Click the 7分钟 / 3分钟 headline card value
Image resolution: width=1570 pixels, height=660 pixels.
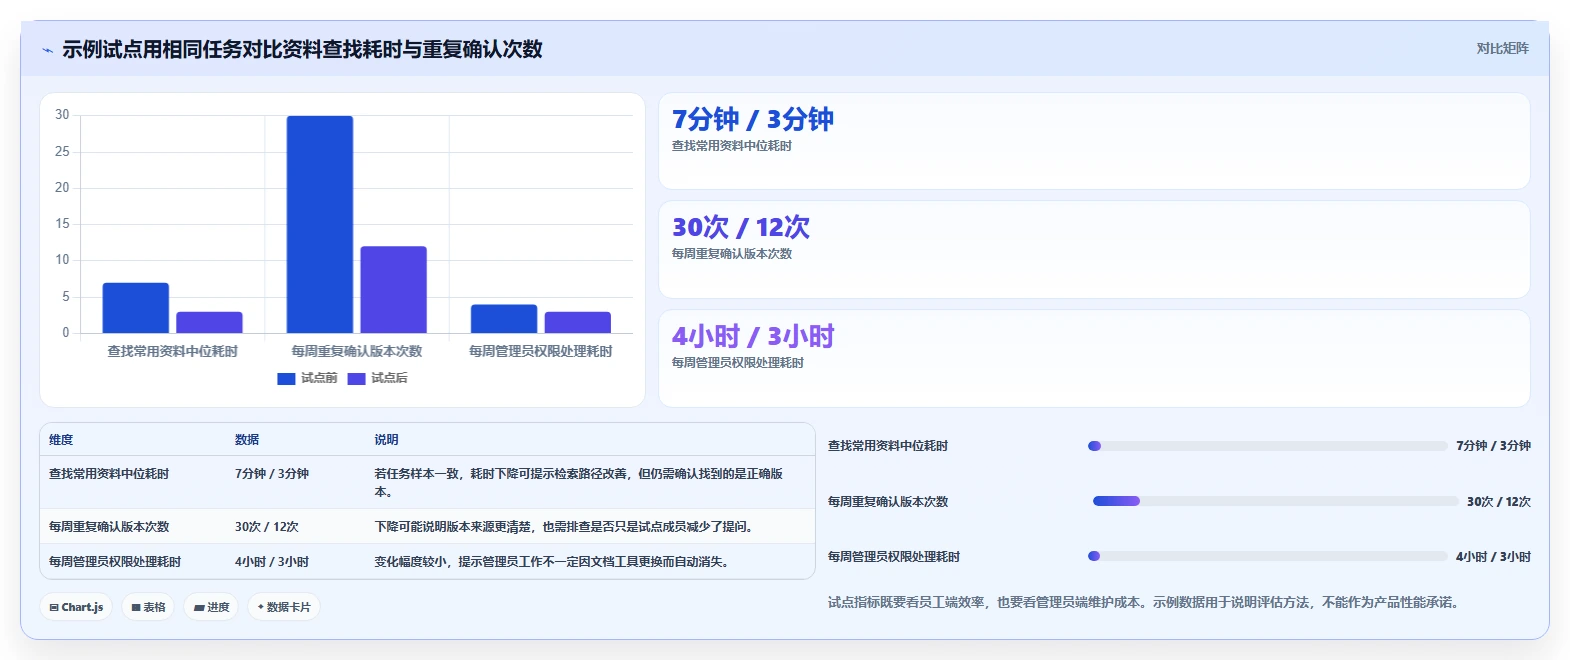point(753,119)
